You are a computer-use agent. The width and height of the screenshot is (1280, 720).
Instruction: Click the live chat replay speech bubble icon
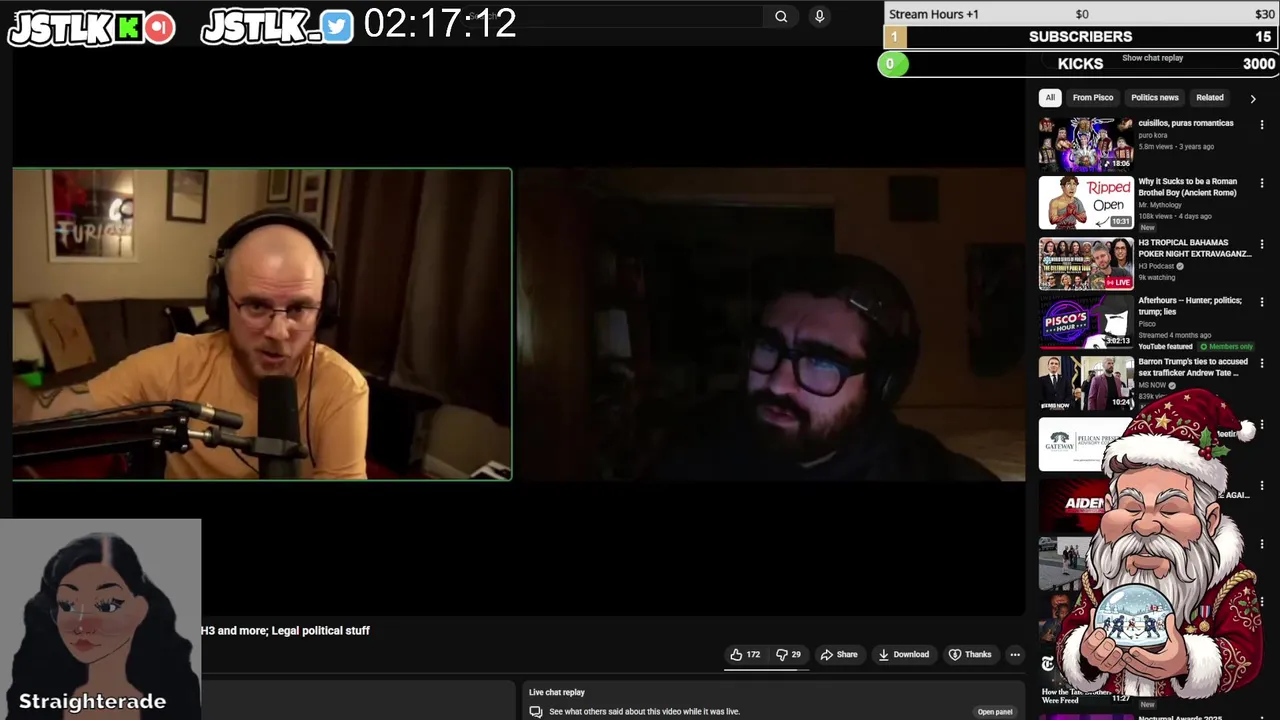click(536, 712)
